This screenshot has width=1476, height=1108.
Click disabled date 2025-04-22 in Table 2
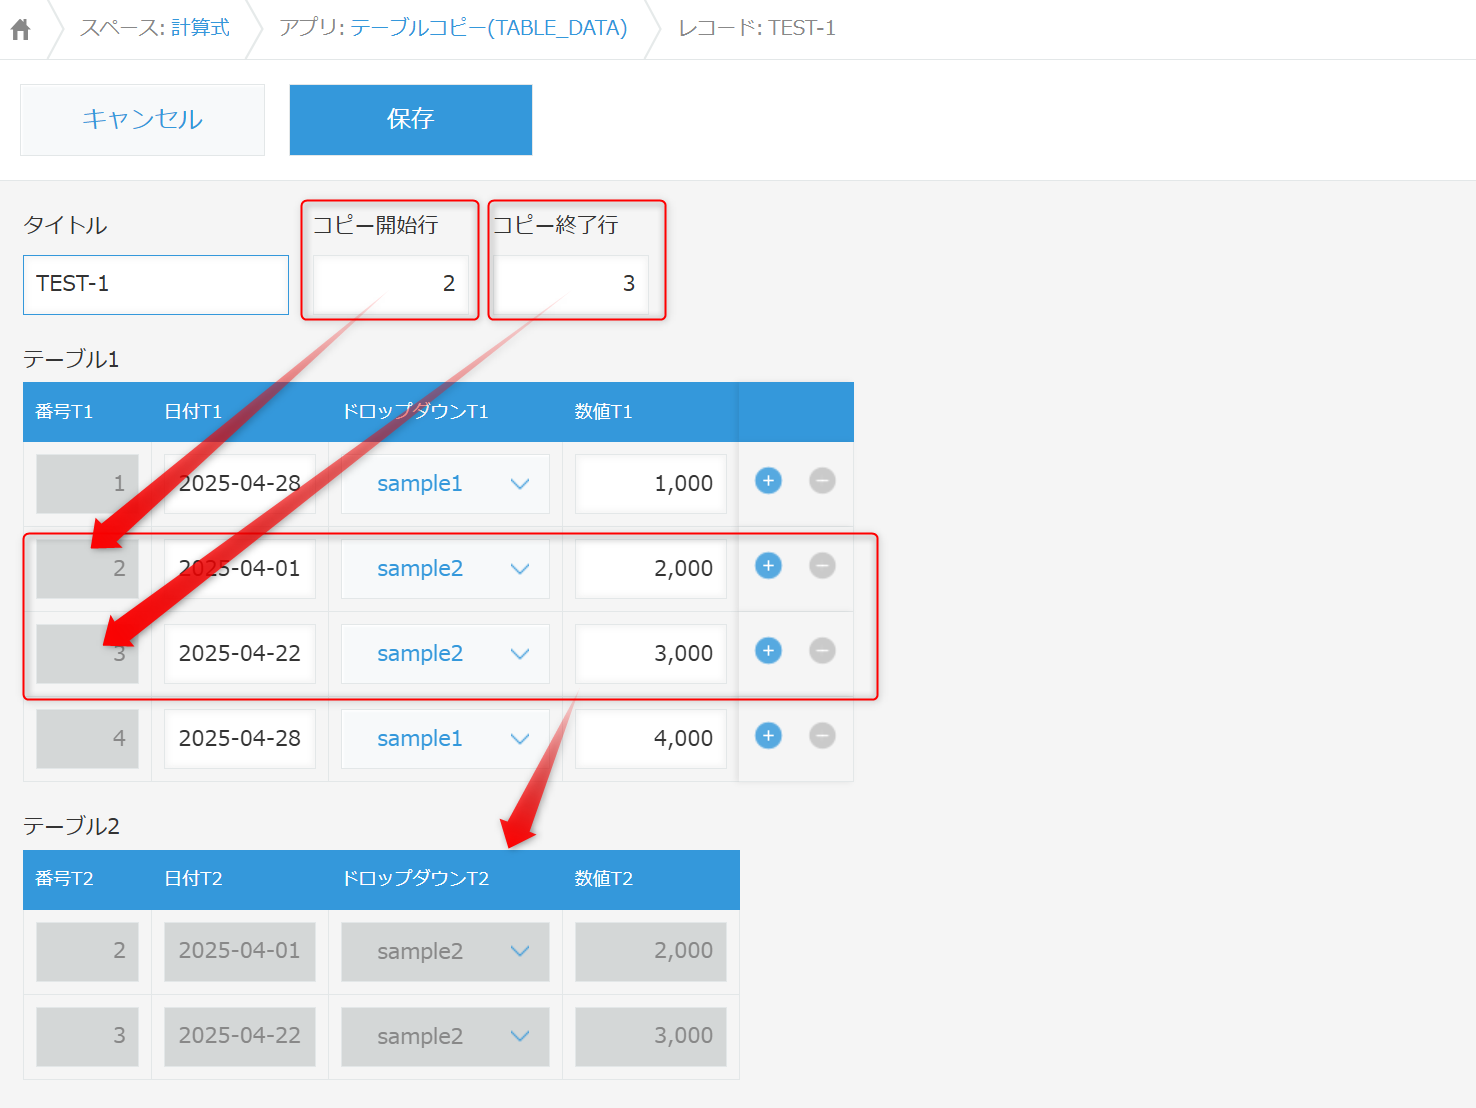[240, 1037]
